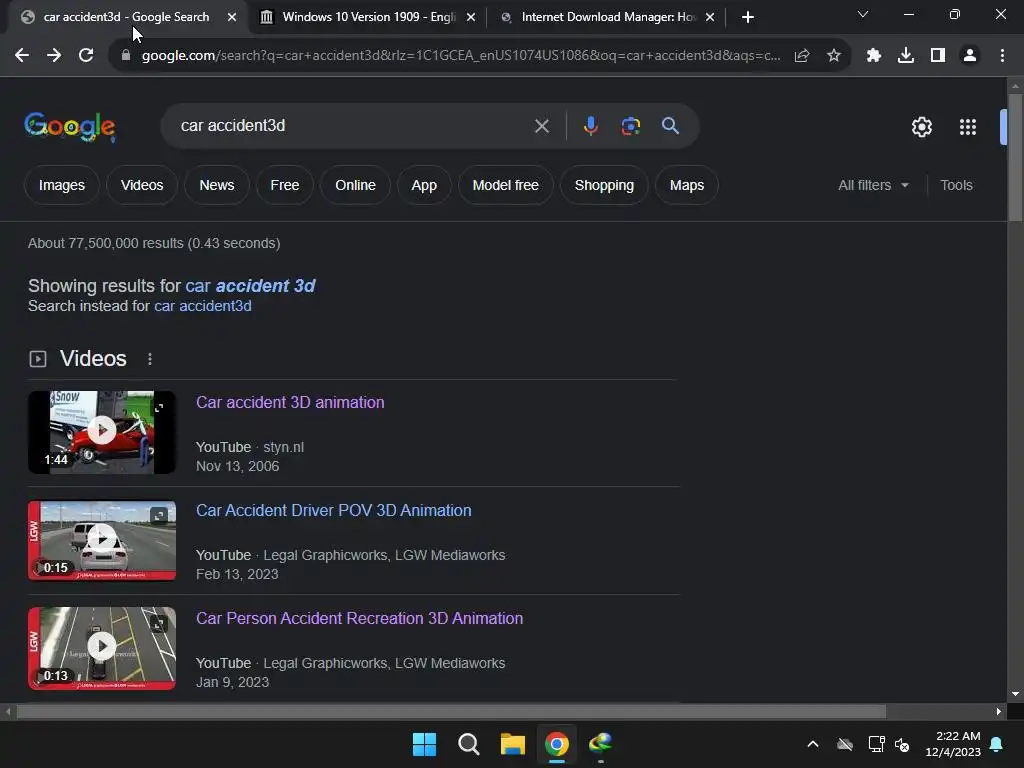Submit search with magnifier icon
The image size is (1024, 768).
click(671, 126)
